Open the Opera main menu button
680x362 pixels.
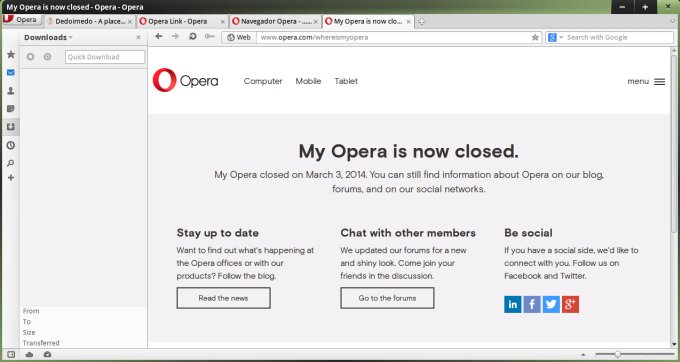tap(22, 20)
